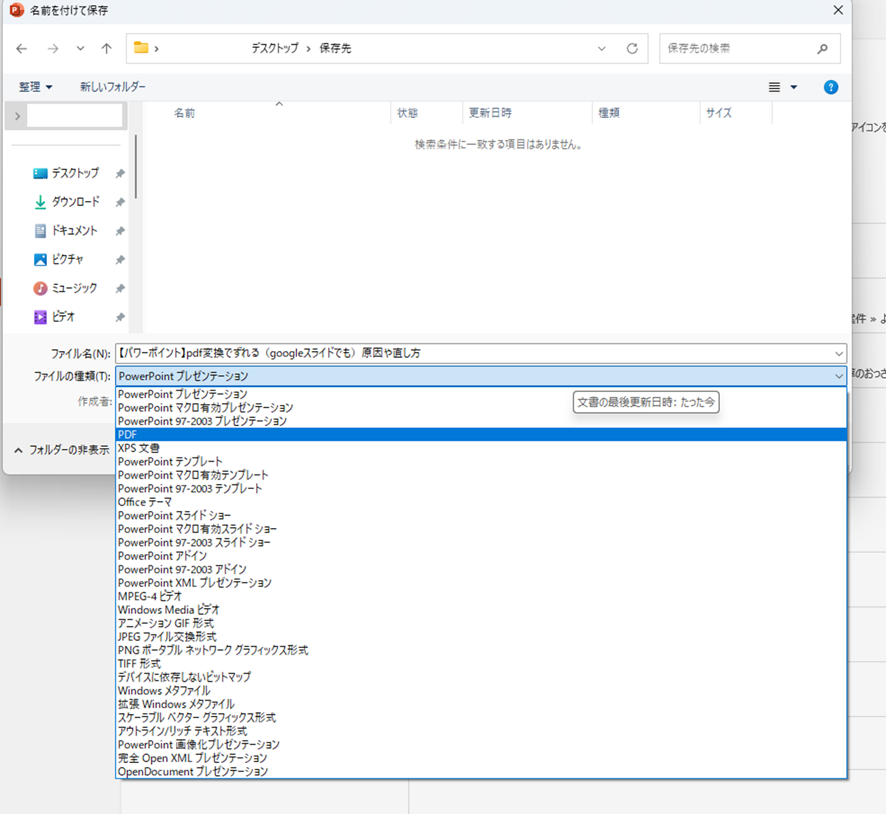Image resolution: width=886 pixels, height=814 pixels.
Task: Open the Organize menu button
Action: [36, 87]
